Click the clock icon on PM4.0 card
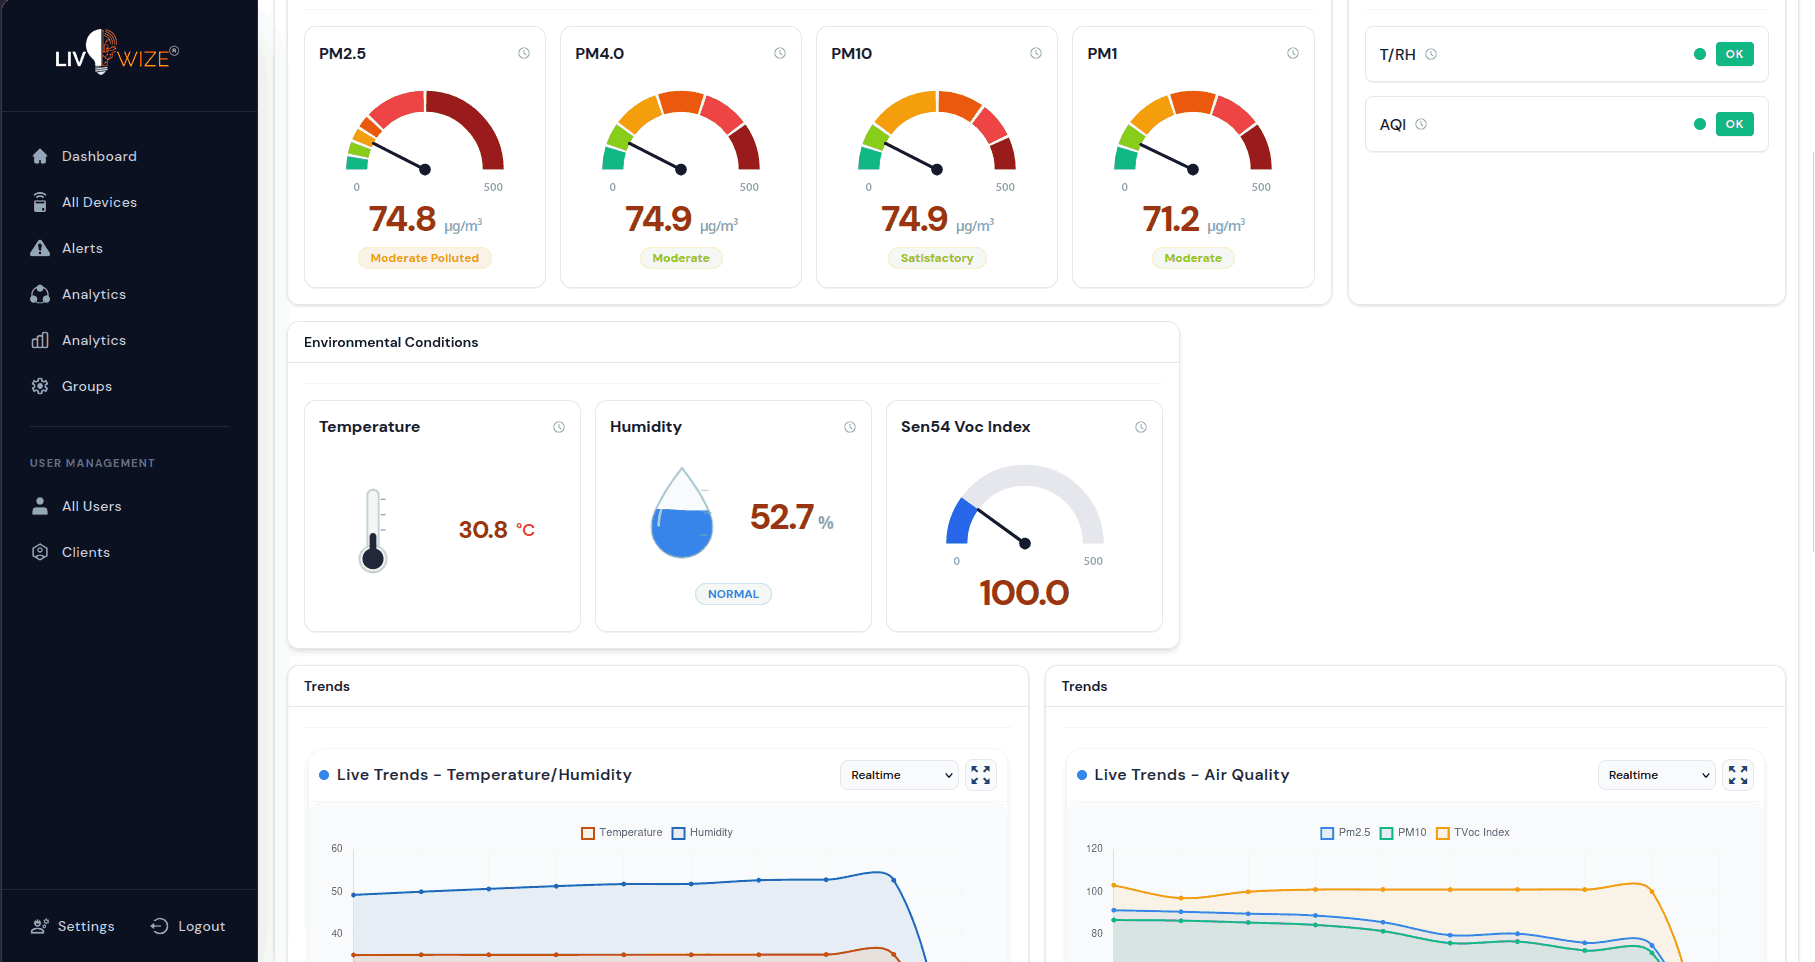The width and height of the screenshot is (1815, 962). click(780, 53)
